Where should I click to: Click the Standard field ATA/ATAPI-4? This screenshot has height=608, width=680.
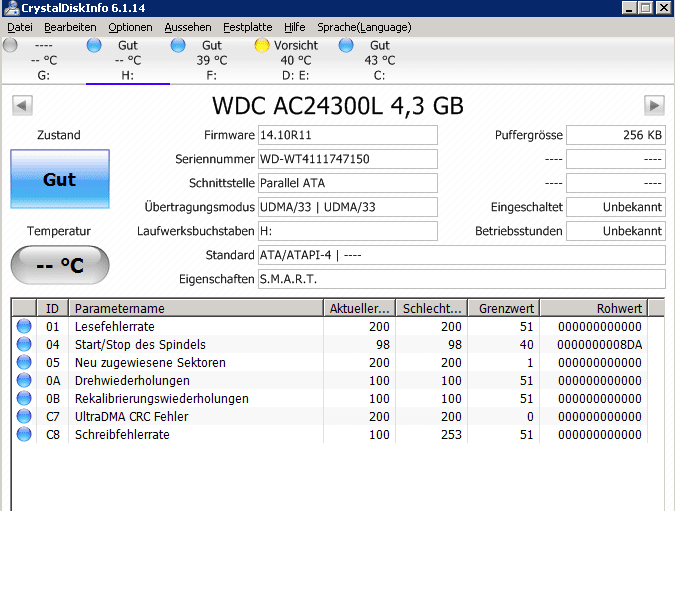click(462, 255)
